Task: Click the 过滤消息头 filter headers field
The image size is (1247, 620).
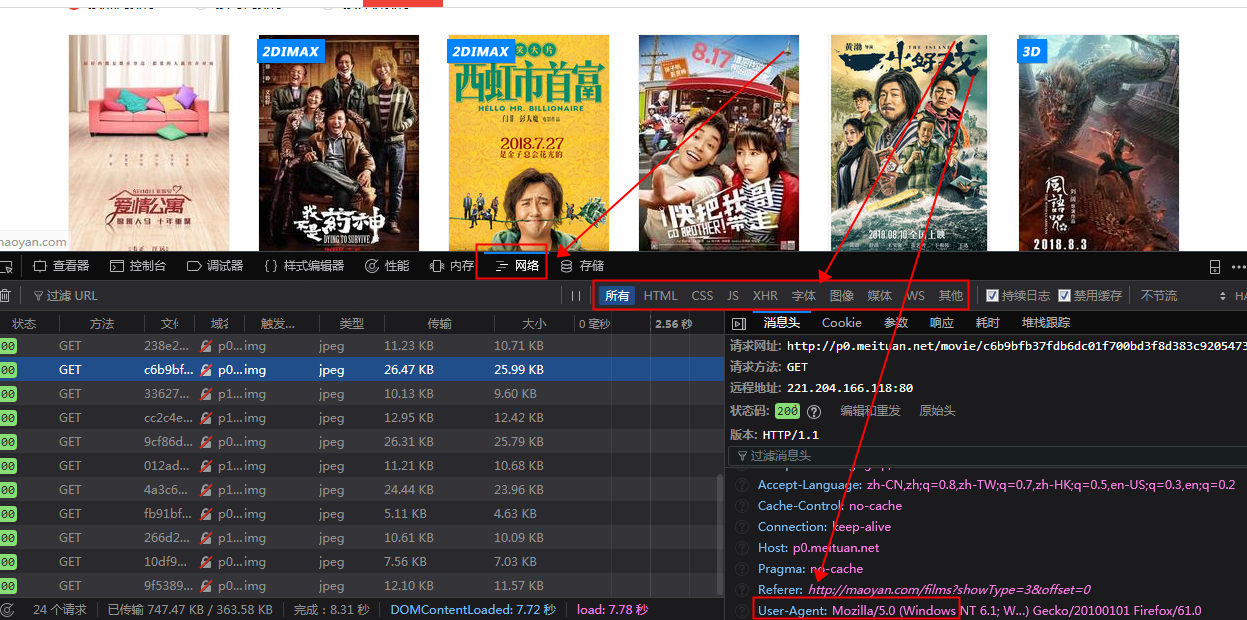Action: 988,455
